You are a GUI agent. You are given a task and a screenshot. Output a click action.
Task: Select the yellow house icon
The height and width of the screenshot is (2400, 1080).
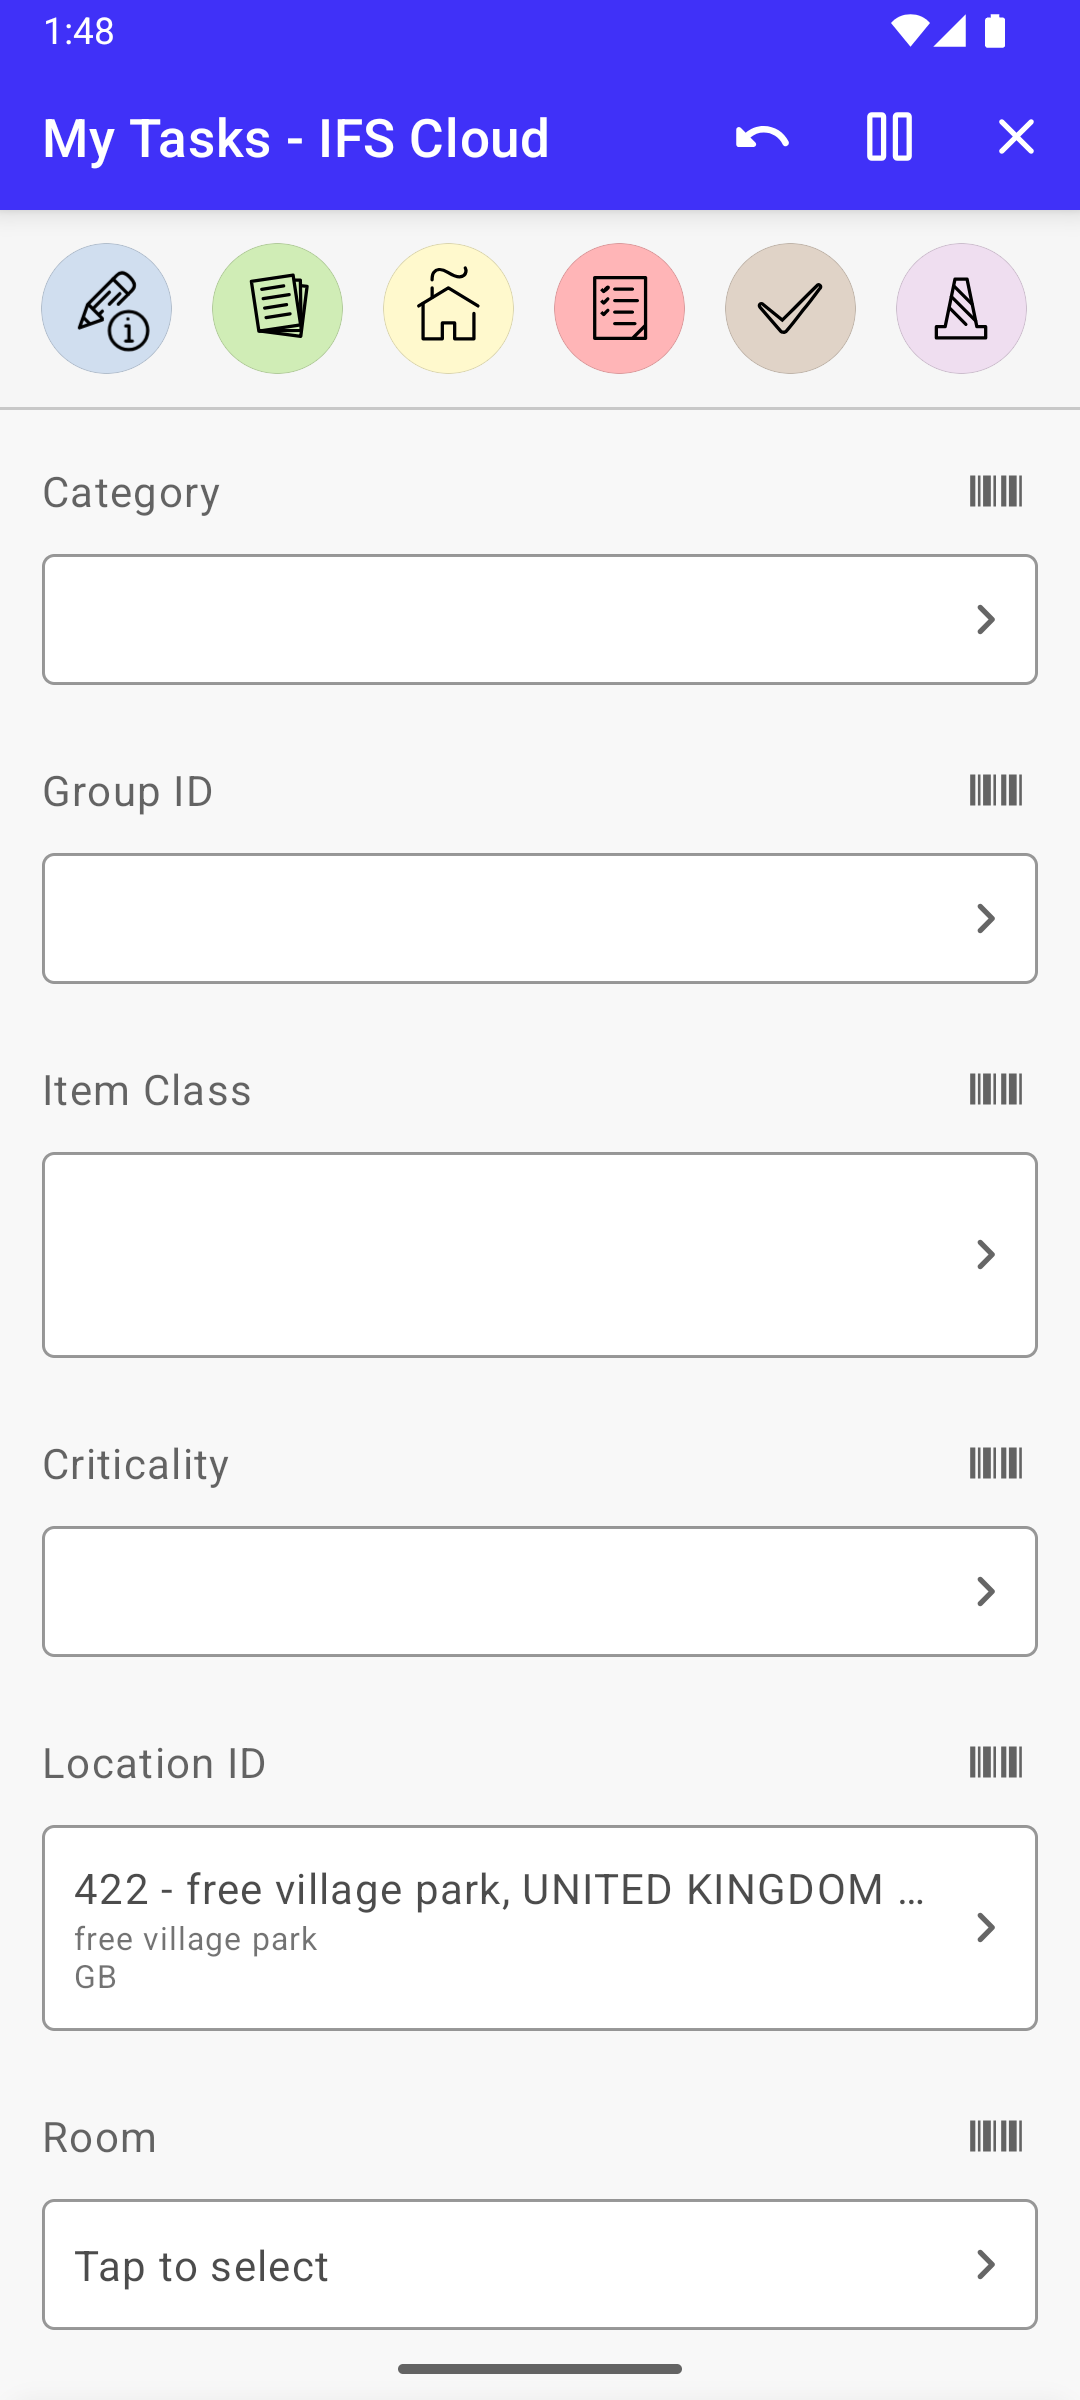448,308
